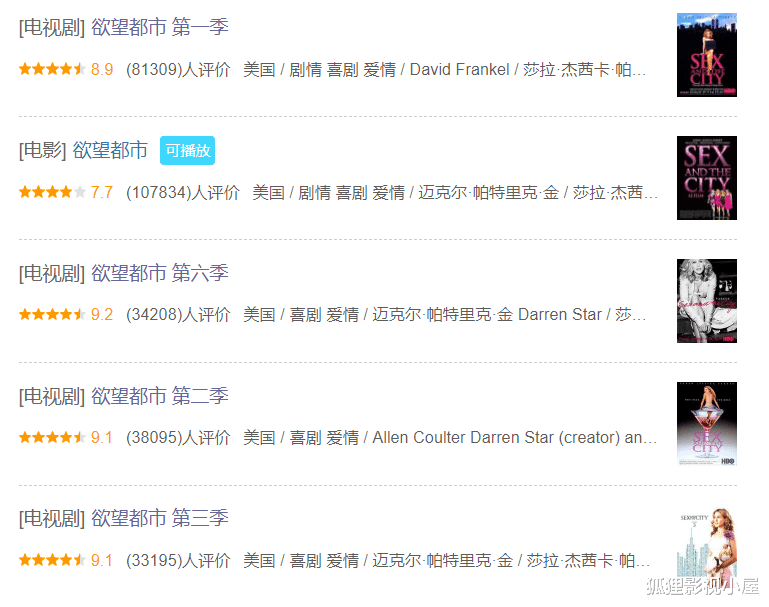The image size is (769, 607).
Task: Click the star rating beside 8.9
Action: (x=52, y=69)
